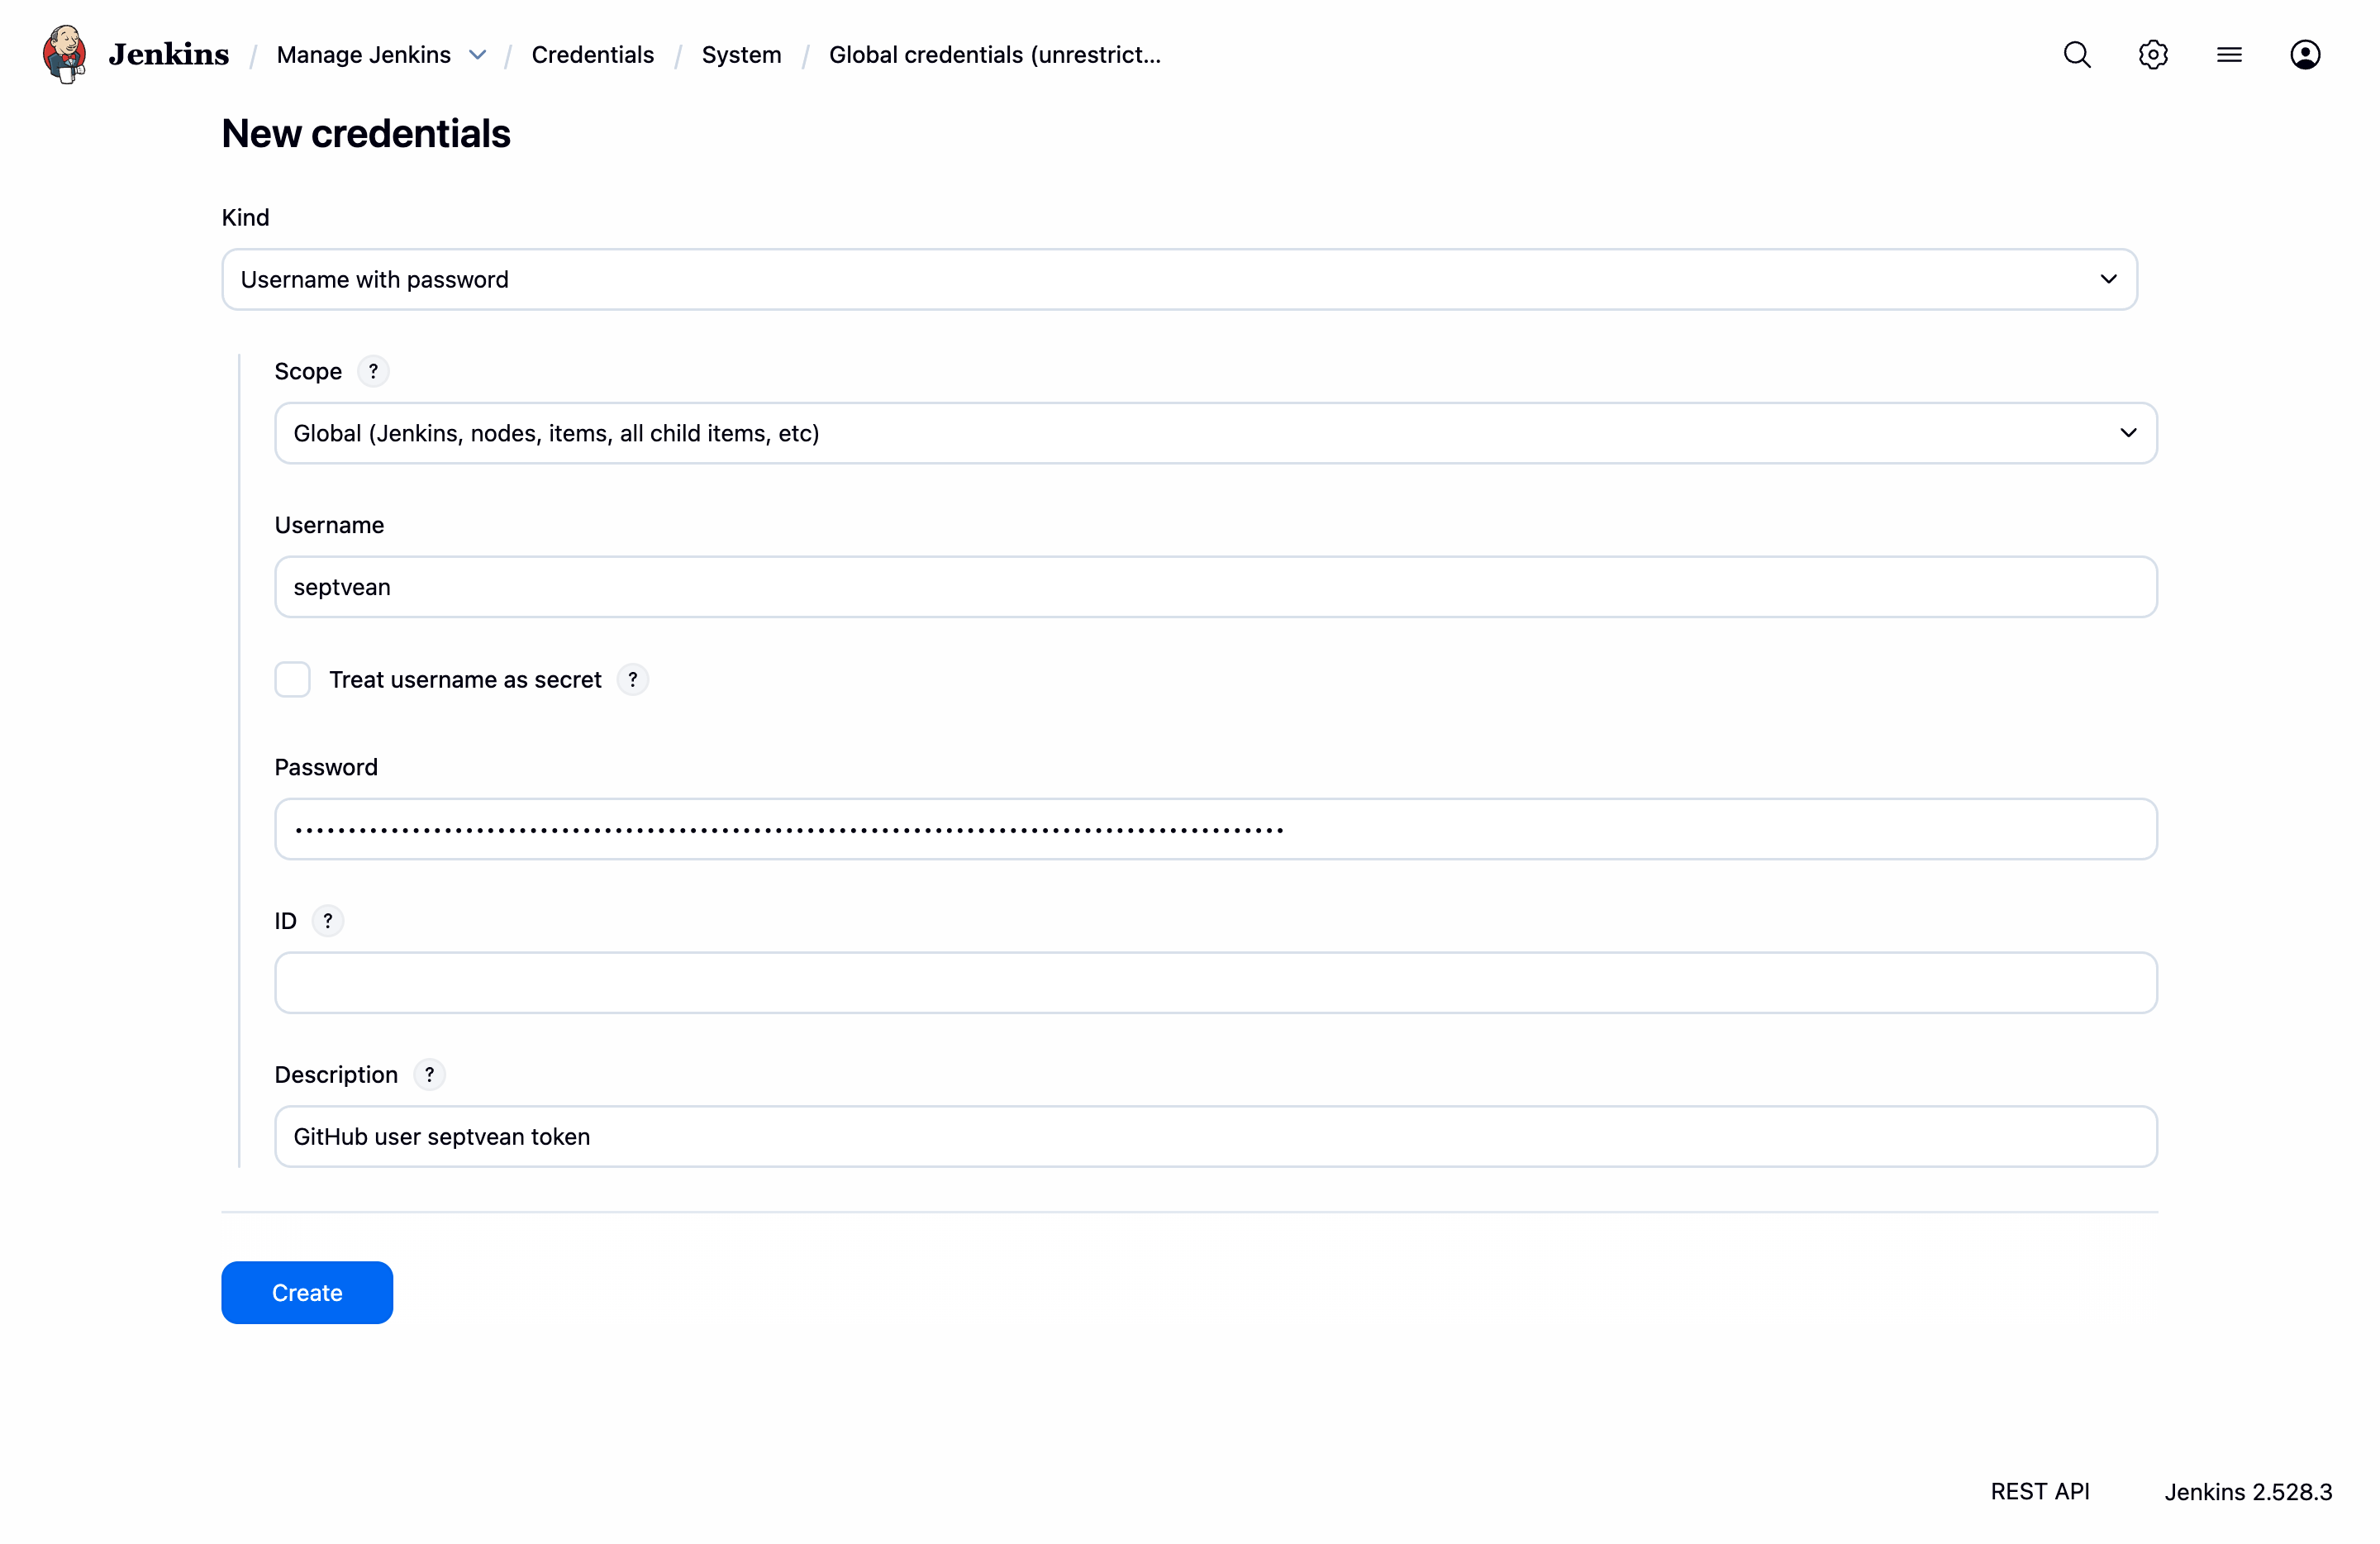Show help for Treat username as secret
Image resolution: width=2380 pixels, height=1544 pixels.
632,680
